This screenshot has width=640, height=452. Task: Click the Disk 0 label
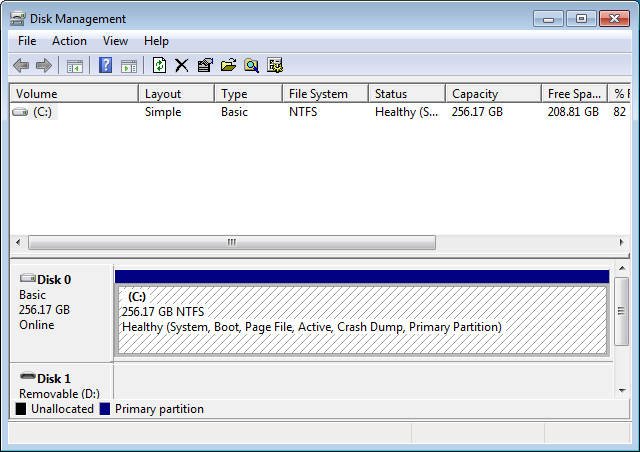coord(54,280)
